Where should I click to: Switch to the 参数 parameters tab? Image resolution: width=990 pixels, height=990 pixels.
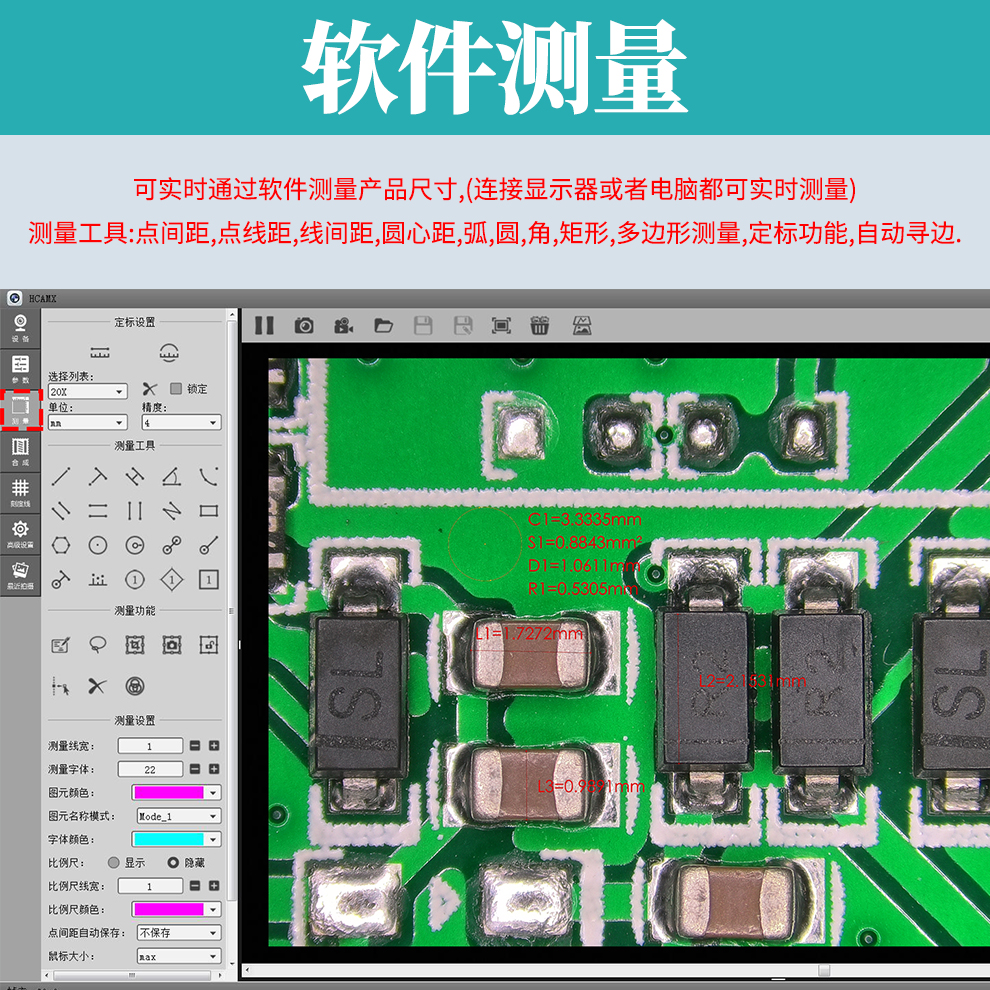[20, 368]
